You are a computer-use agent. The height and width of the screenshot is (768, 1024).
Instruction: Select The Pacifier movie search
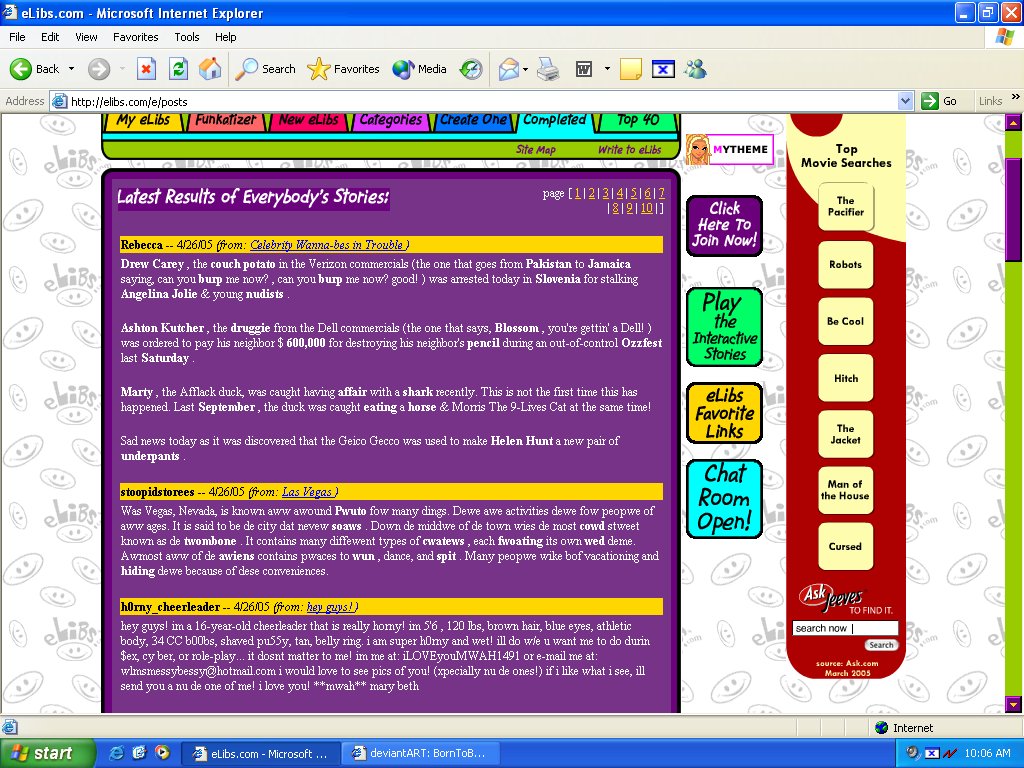pos(846,206)
